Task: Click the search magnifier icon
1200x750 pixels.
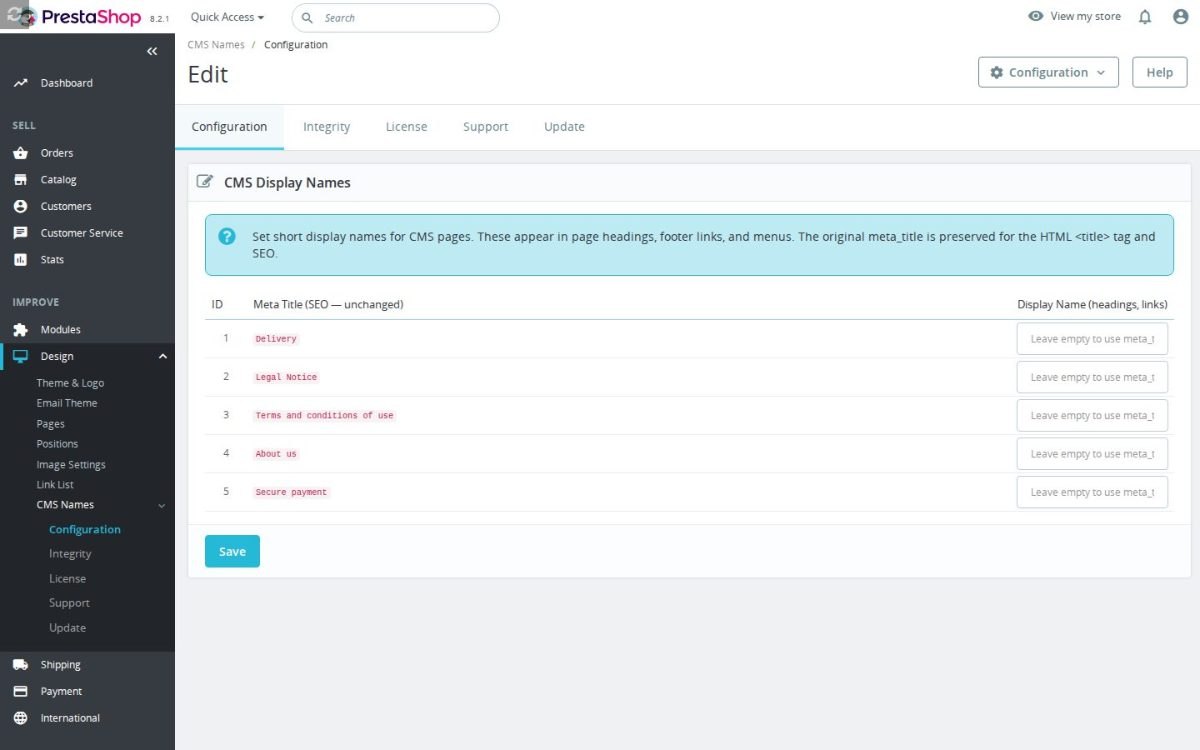Action: [307, 18]
